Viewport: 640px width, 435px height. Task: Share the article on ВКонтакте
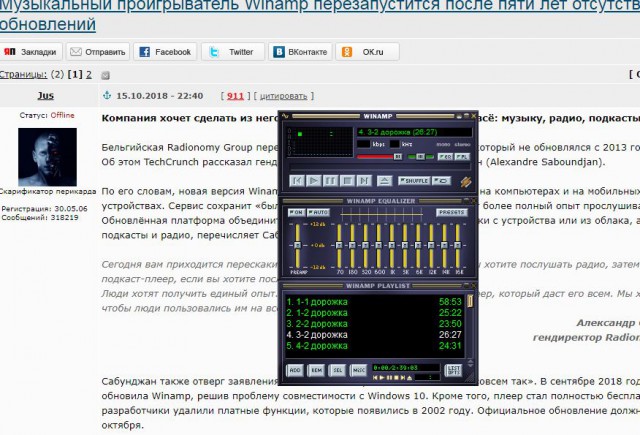click(x=300, y=52)
